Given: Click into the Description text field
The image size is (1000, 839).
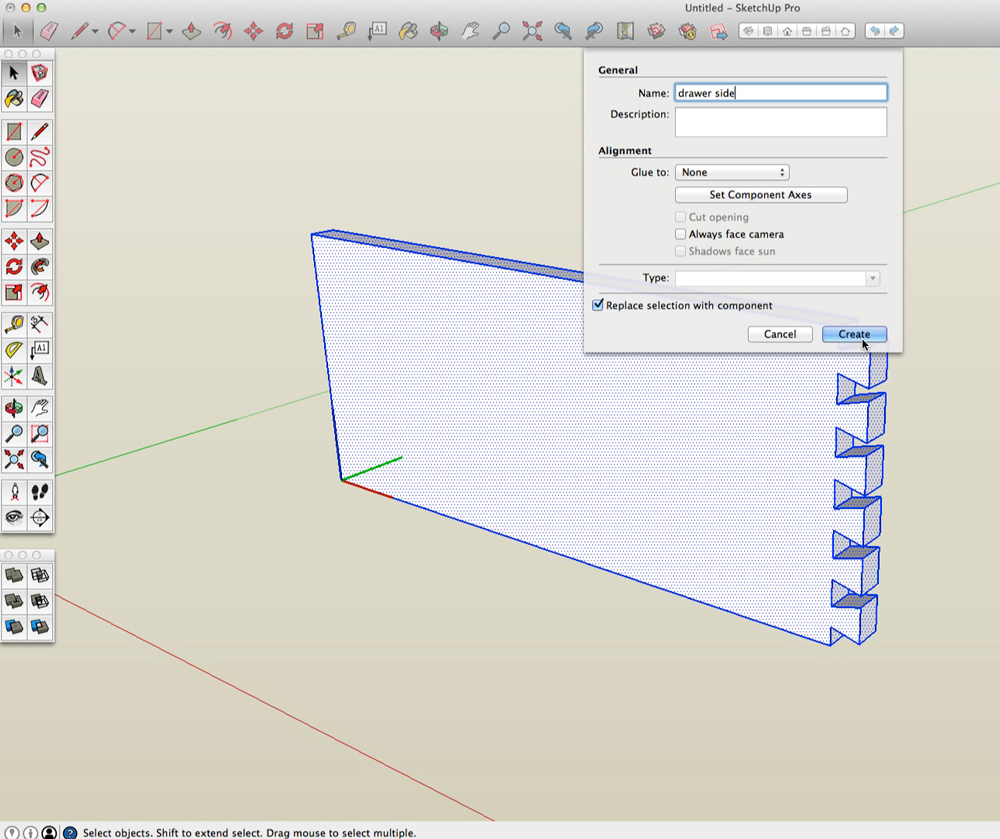Looking at the screenshot, I should [780, 121].
